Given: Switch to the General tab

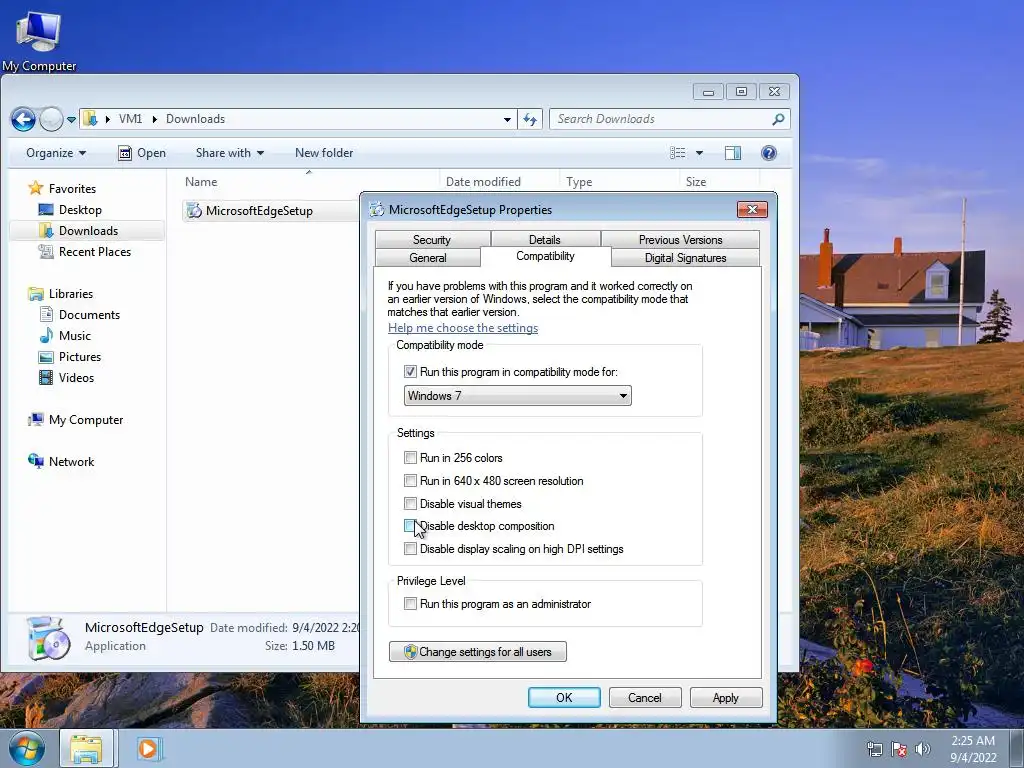Looking at the screenshot, I should point(428,257).
